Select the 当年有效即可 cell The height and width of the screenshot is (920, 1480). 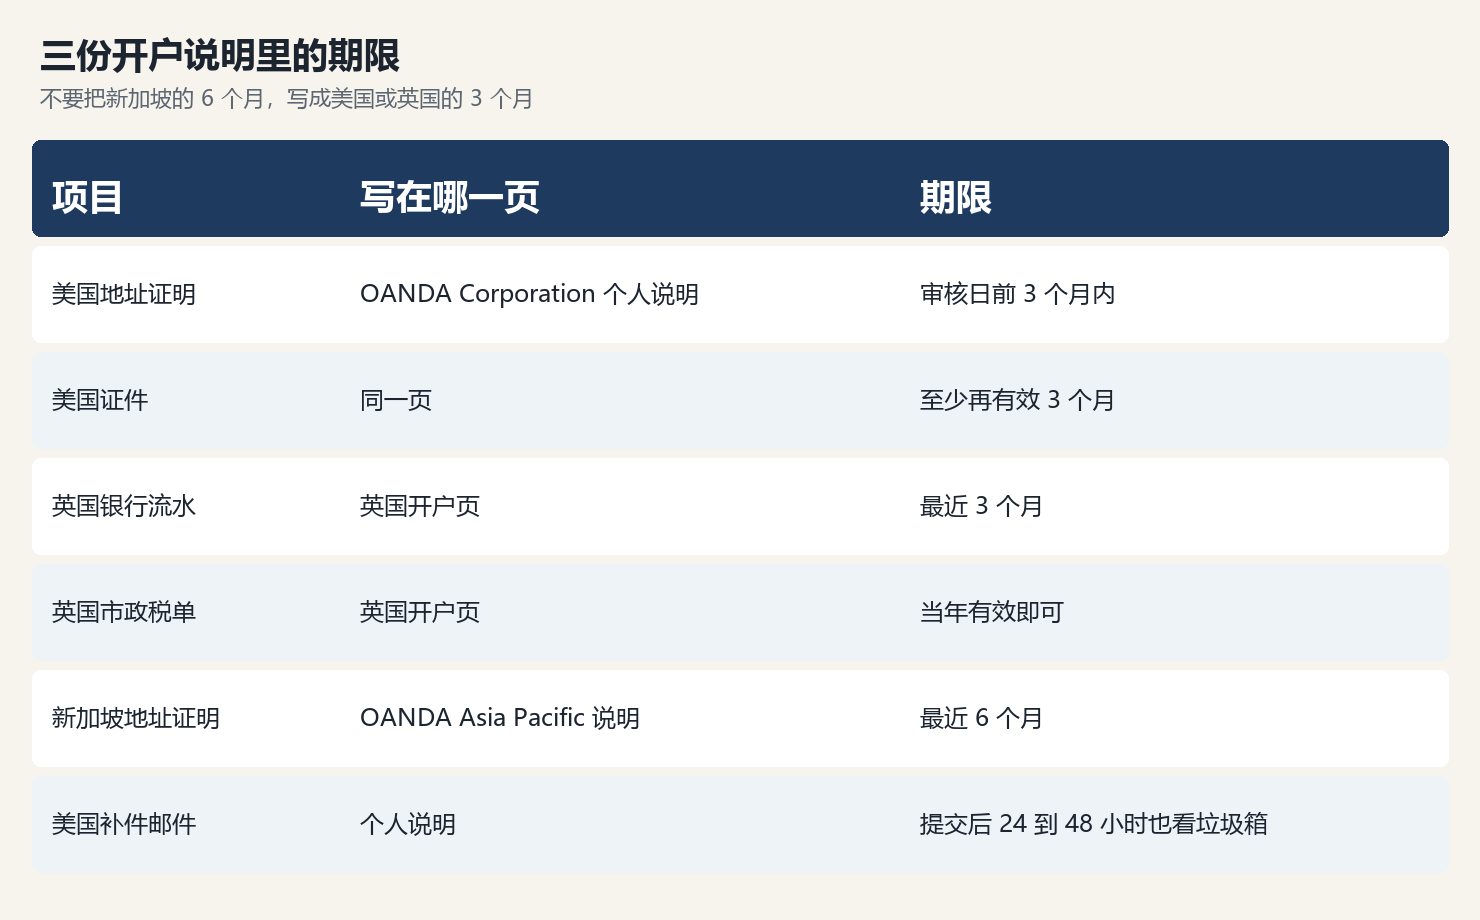click(x=992, y=612)
